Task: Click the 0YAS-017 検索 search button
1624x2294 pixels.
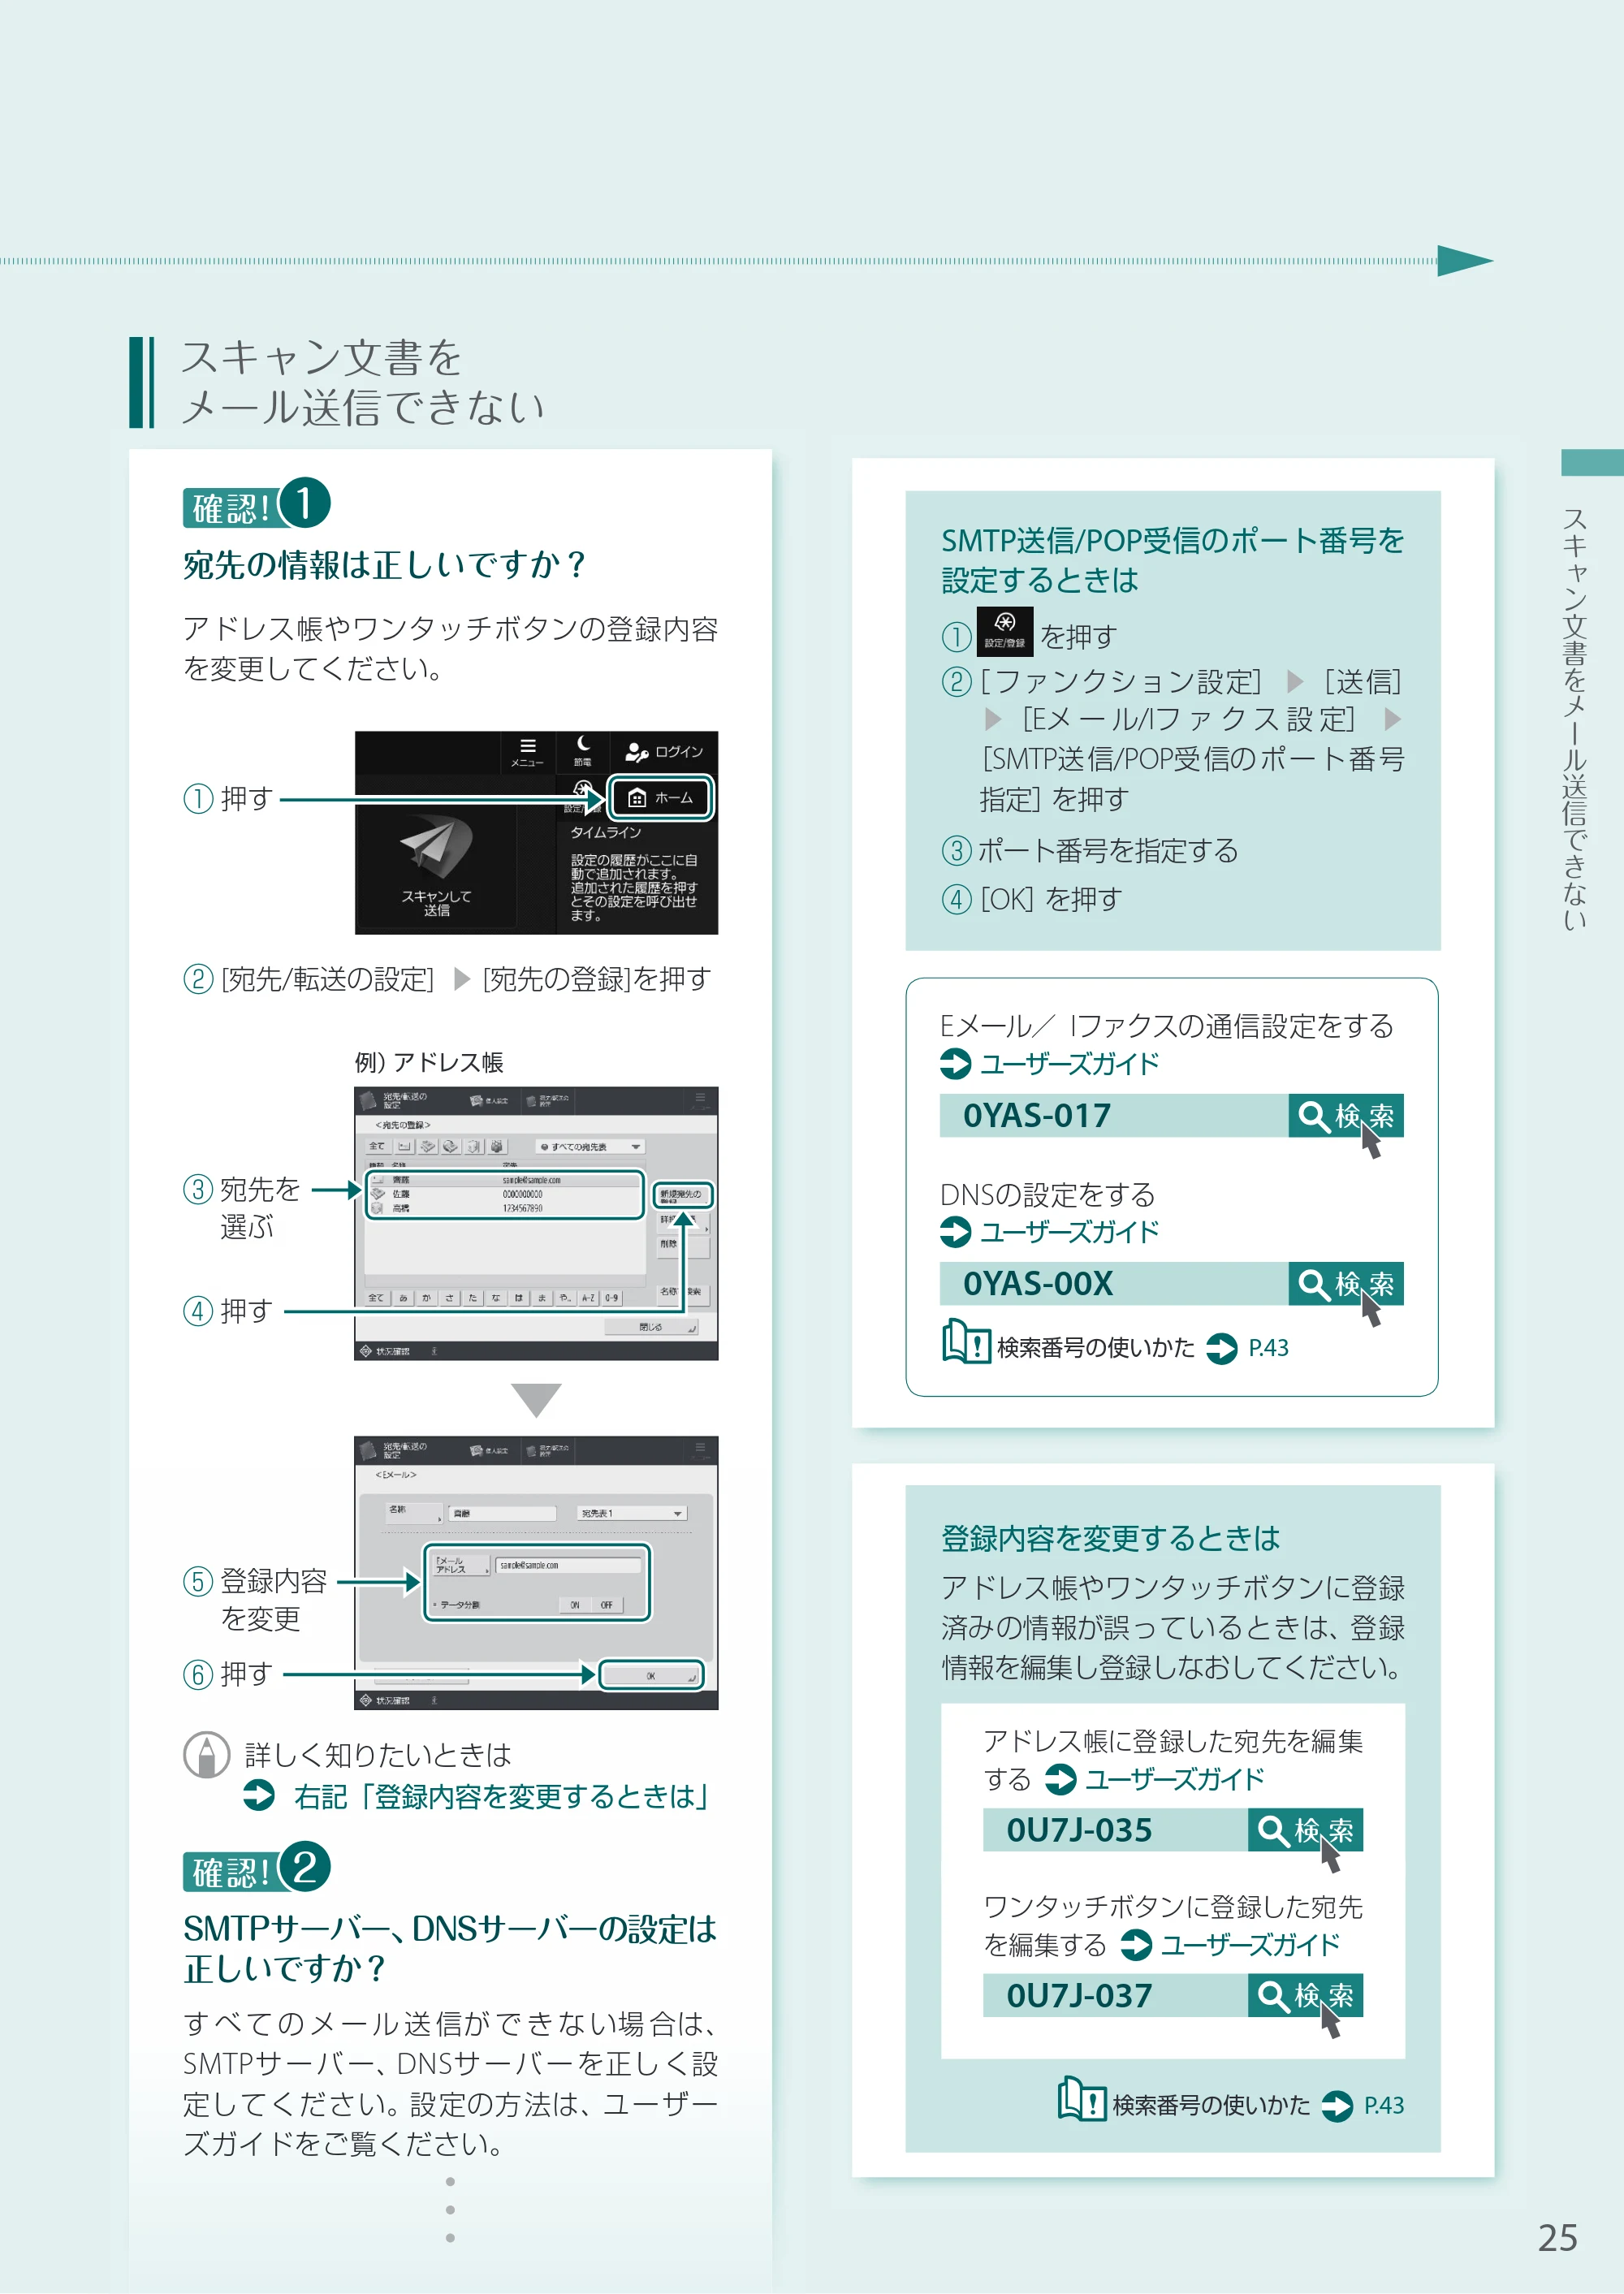Action: [x=1345, y=1115]
